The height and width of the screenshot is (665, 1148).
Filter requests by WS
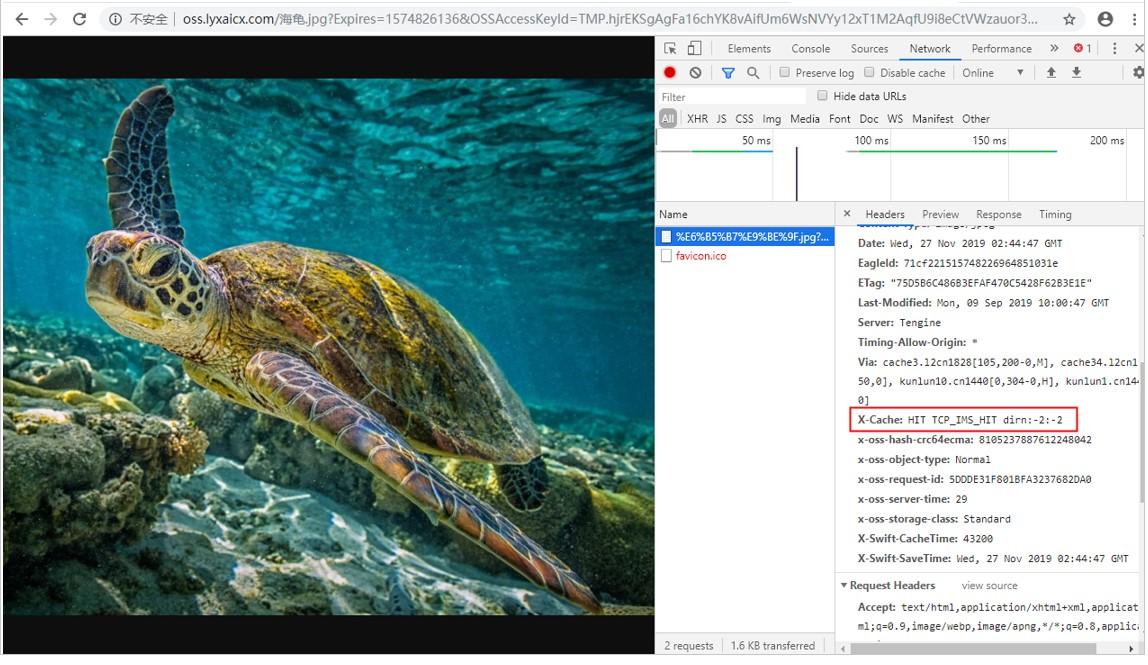[x=895, y=119]
